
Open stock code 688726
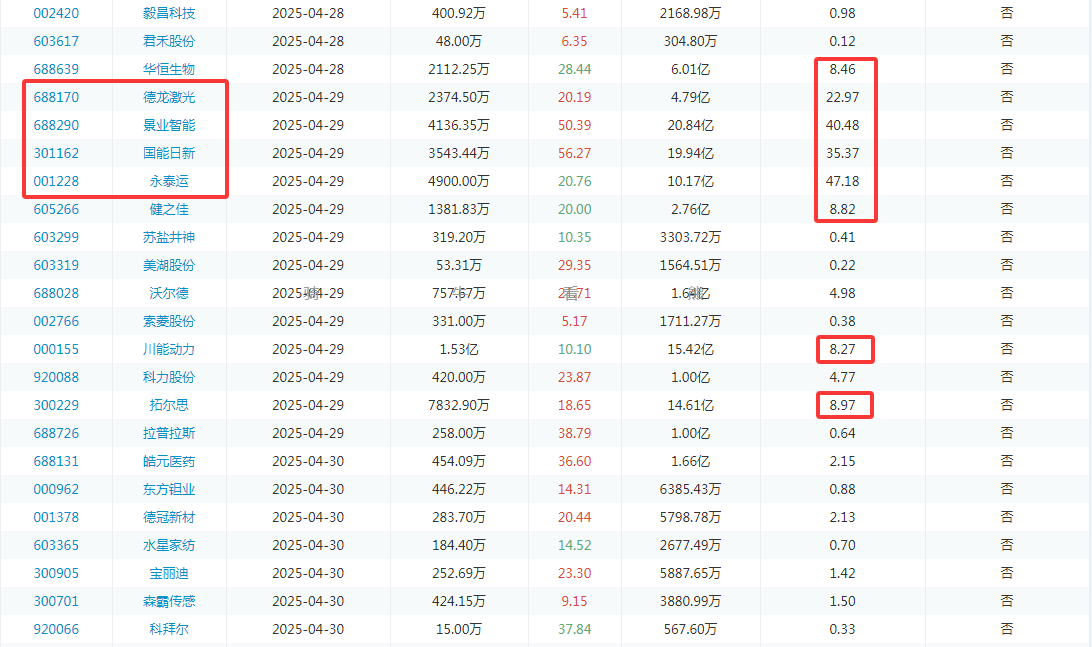tap(56, 433)
